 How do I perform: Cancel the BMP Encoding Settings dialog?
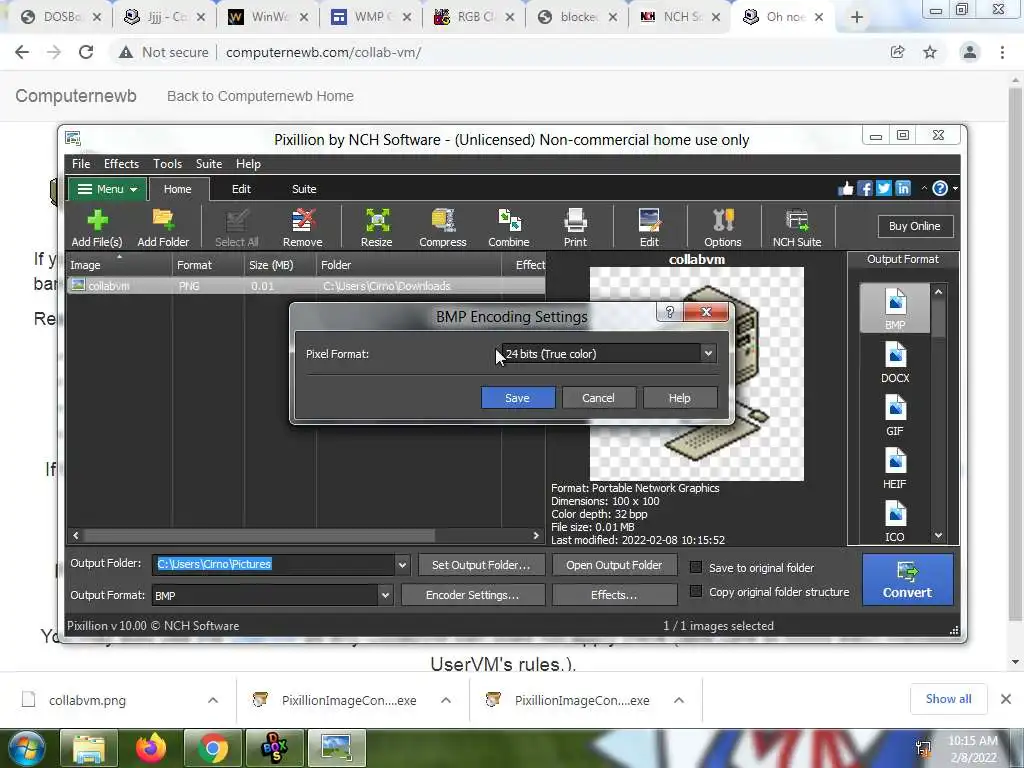(x=598, y=398)
